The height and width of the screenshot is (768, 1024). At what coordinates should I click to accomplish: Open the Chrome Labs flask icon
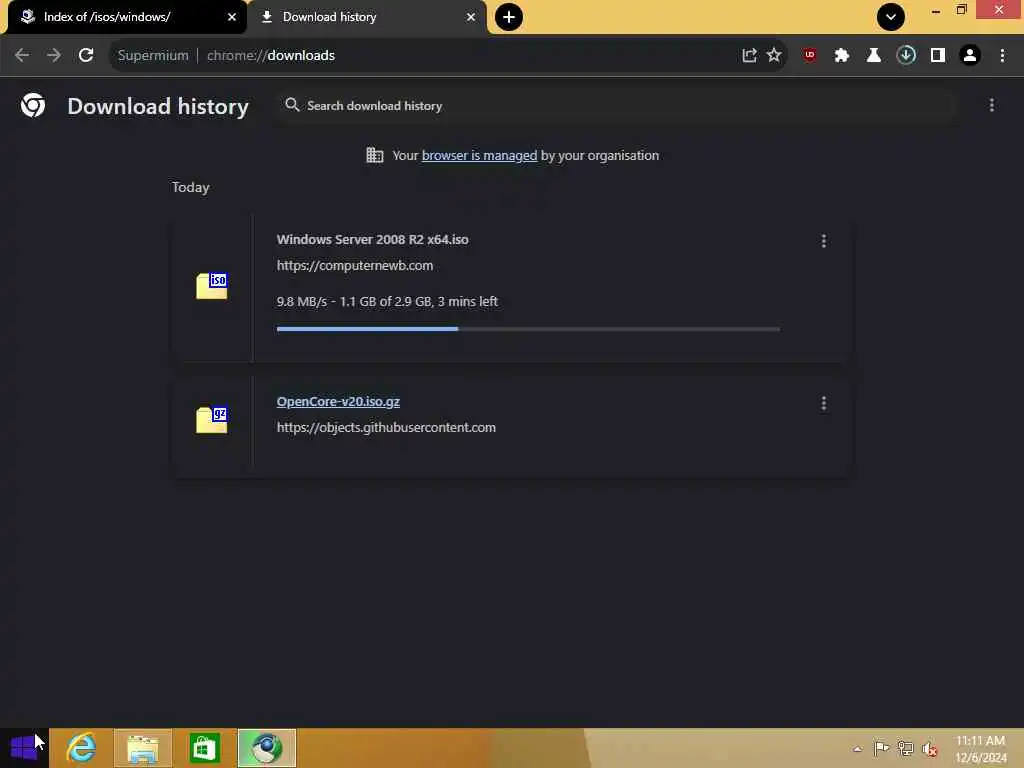pyautogui.click(x=874, y=56)
